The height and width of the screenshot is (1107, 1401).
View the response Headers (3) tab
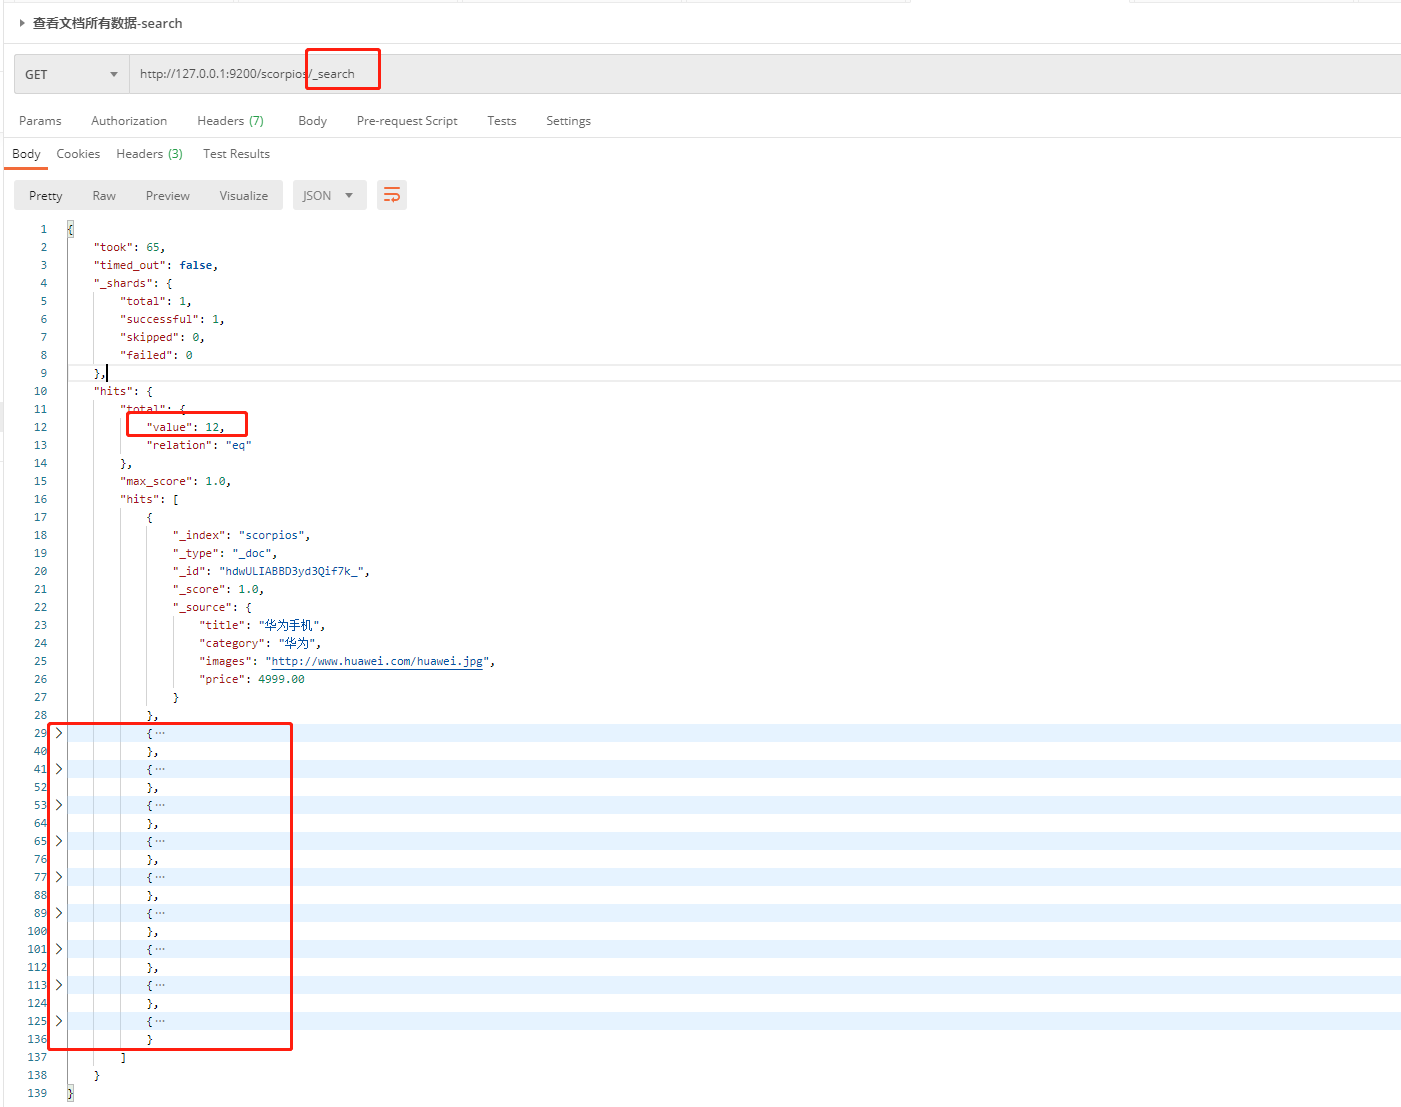click(x=149, y=154)
